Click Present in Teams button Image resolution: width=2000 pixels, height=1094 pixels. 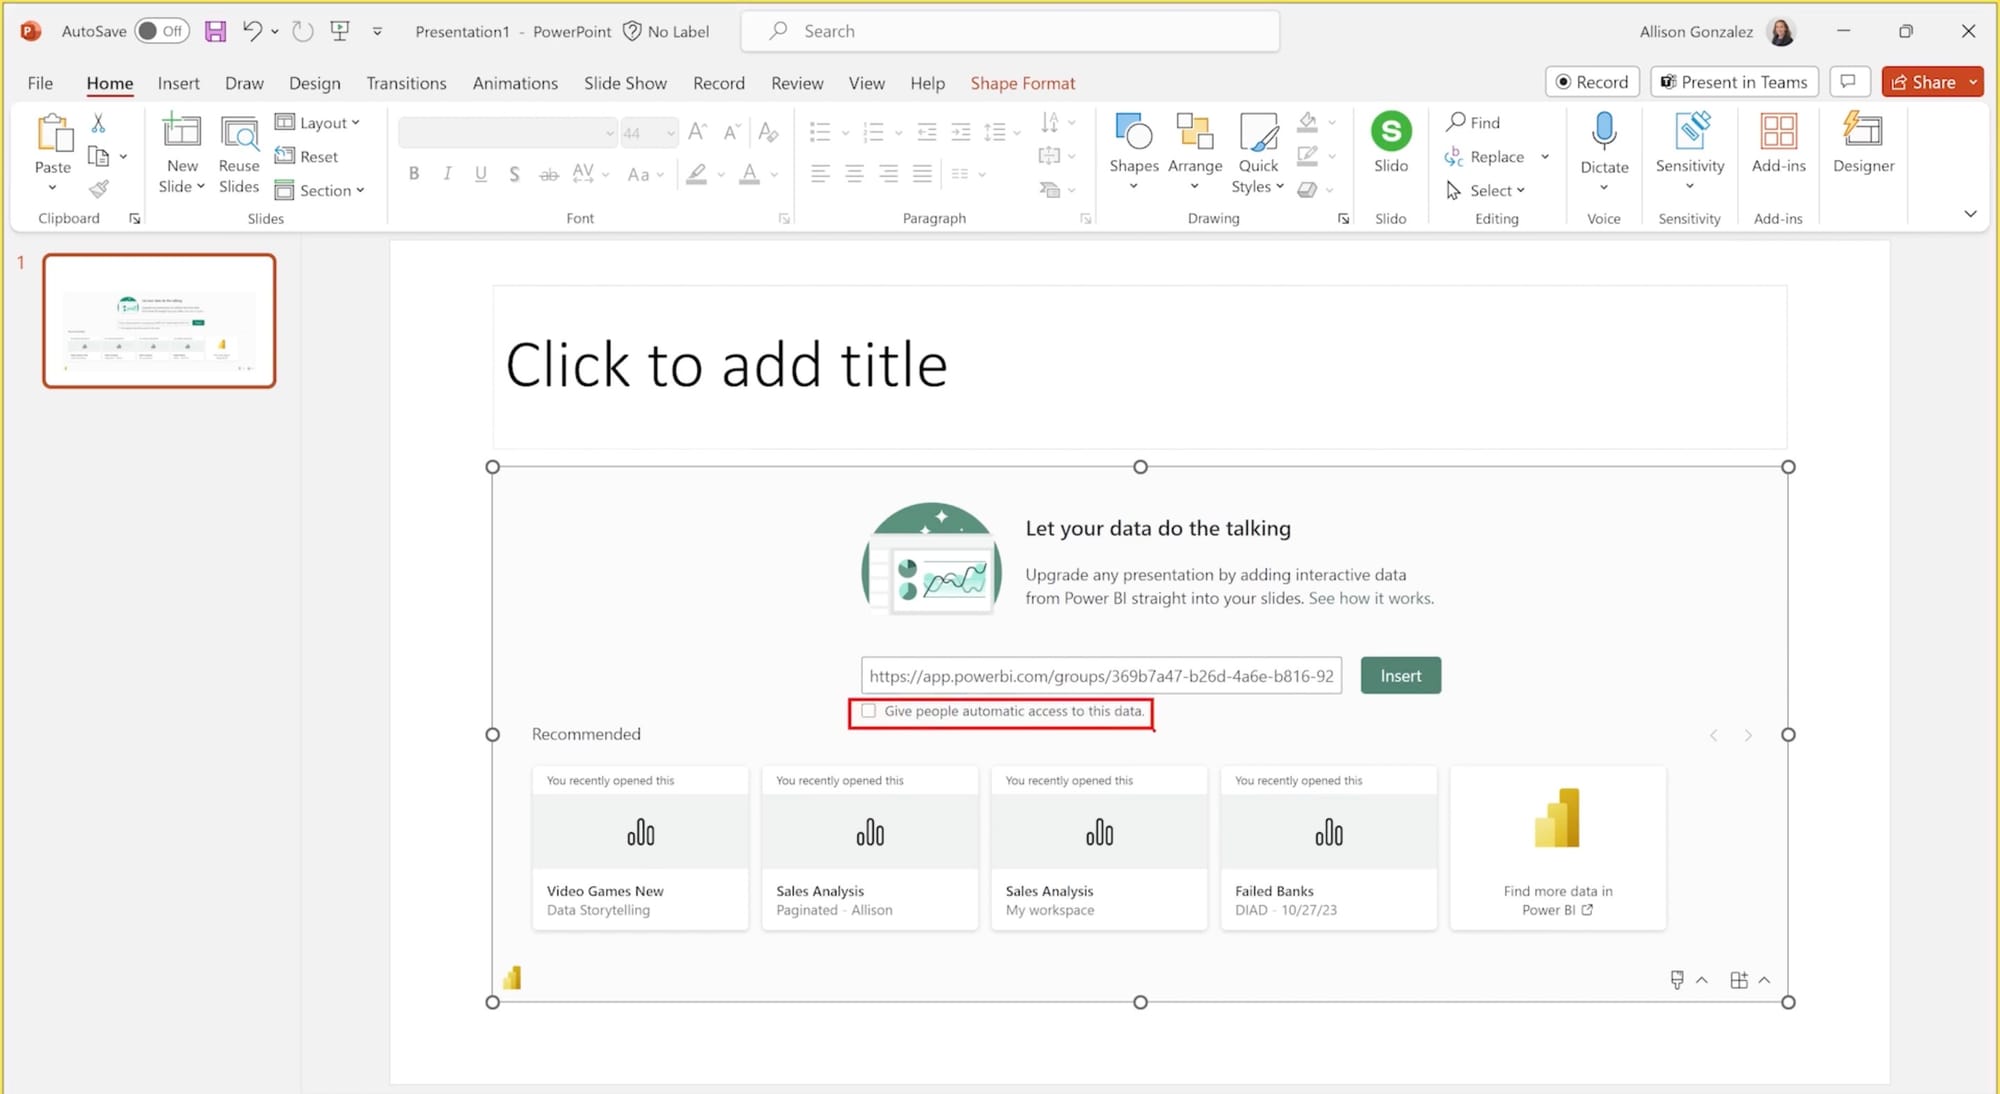tap(1734, 82)
